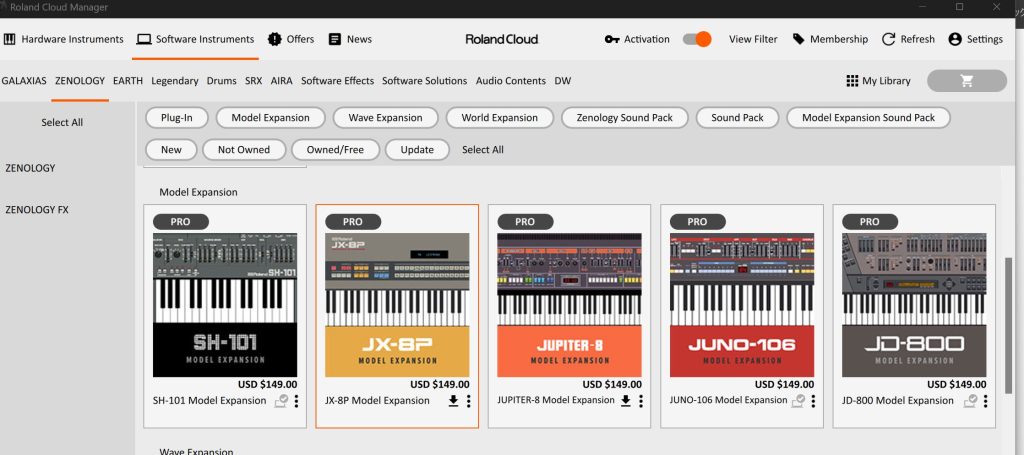The image size is (1024, 455).
Task: Toggle the Not Owned filter
Action: (x=243, y=149)
